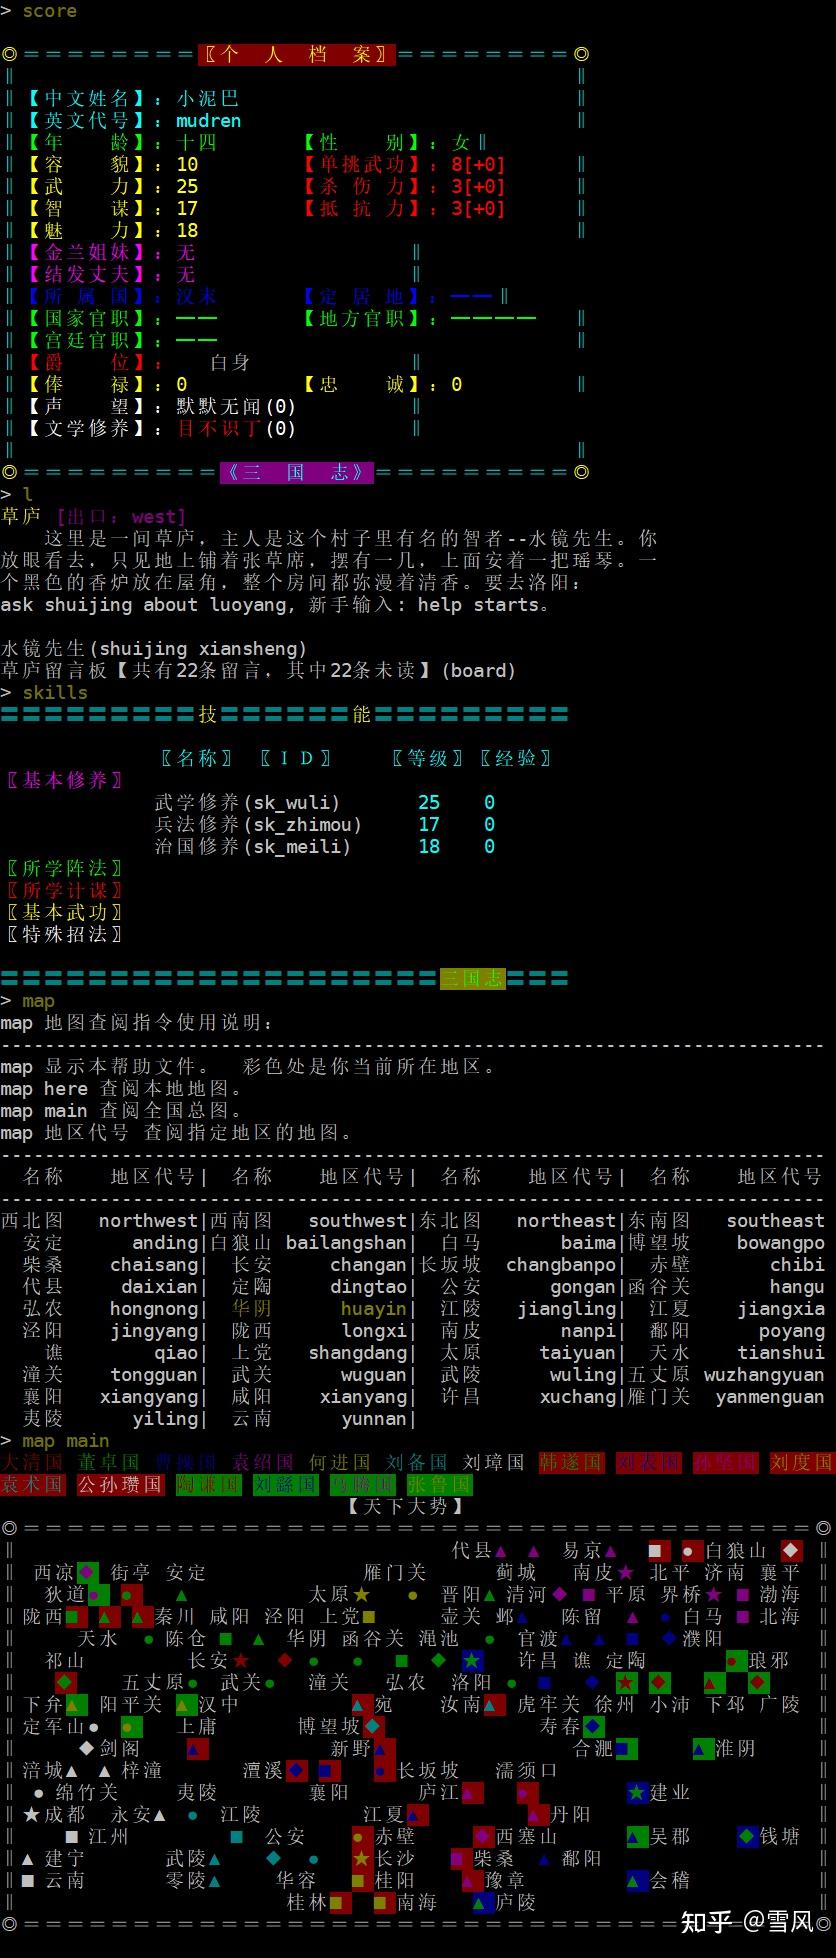Viewport: 836px width, 1958px height.
Task: Click the room exit text [出口:west]
Action: (x=120, y=516)
